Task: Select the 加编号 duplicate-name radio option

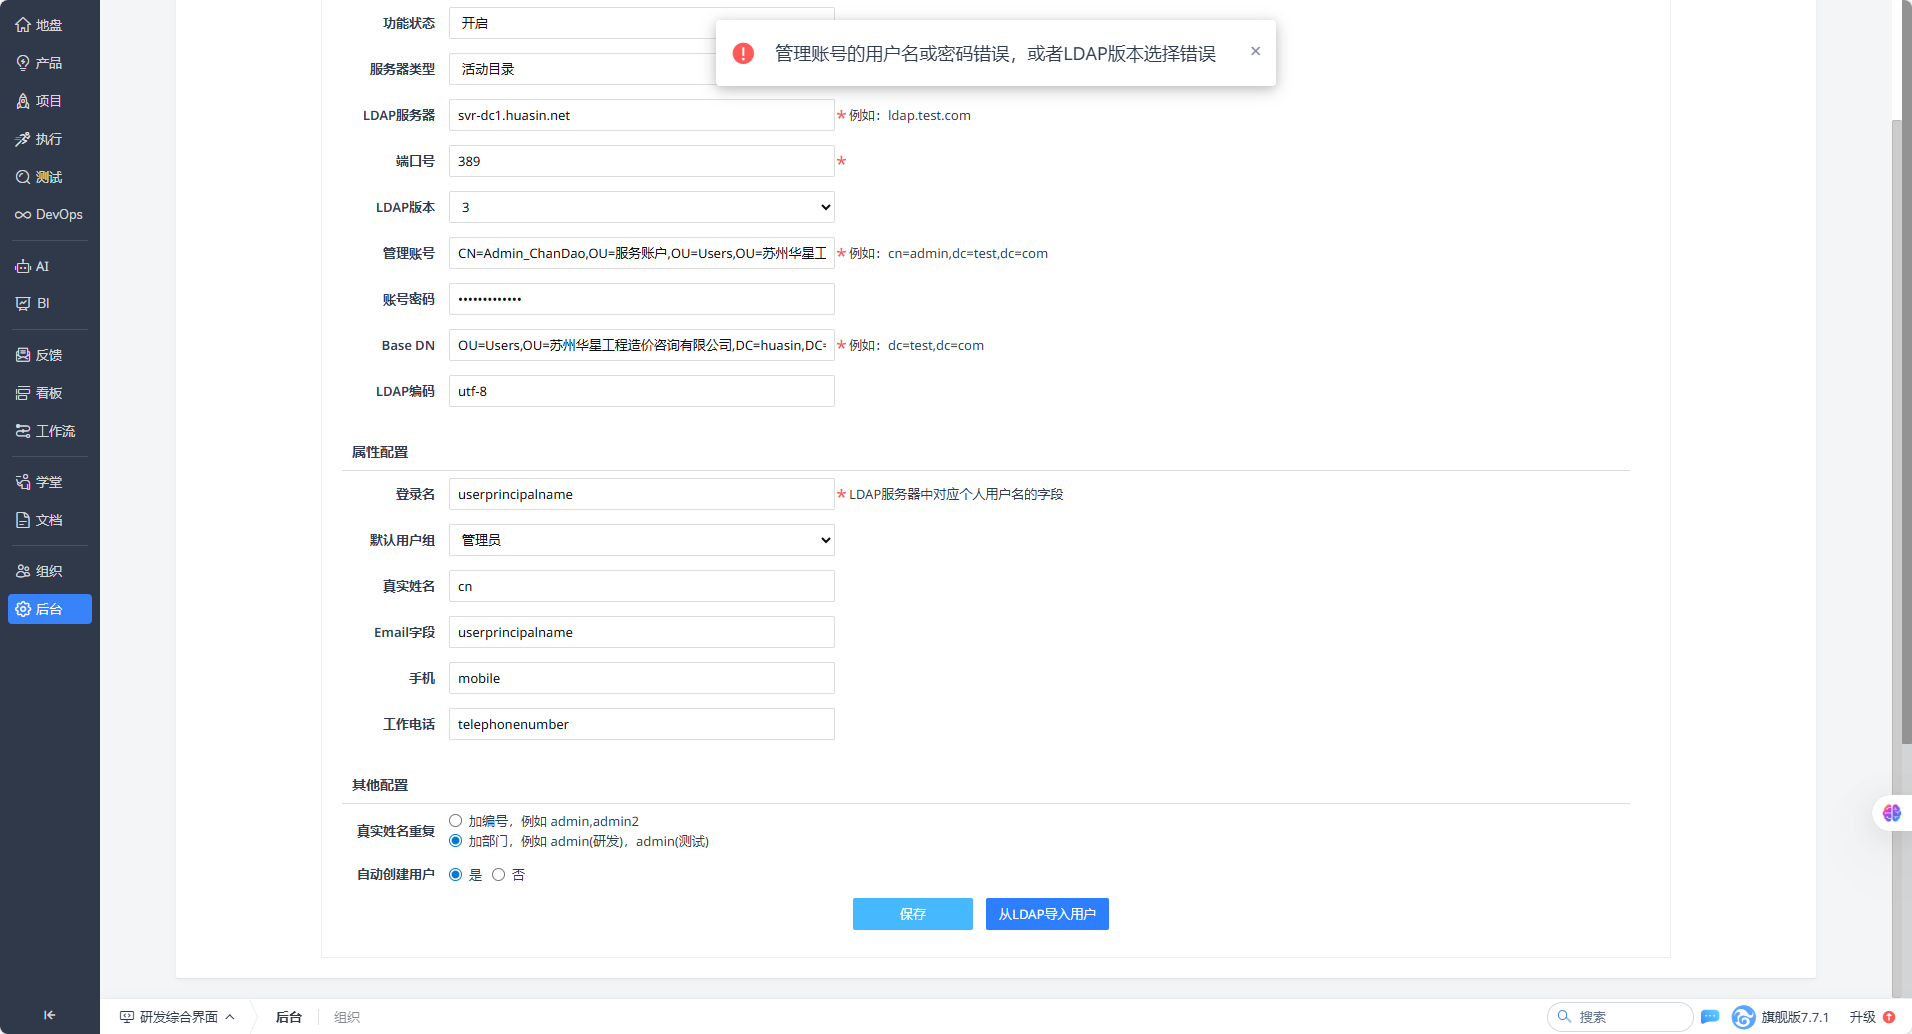Action: (455, 821)
